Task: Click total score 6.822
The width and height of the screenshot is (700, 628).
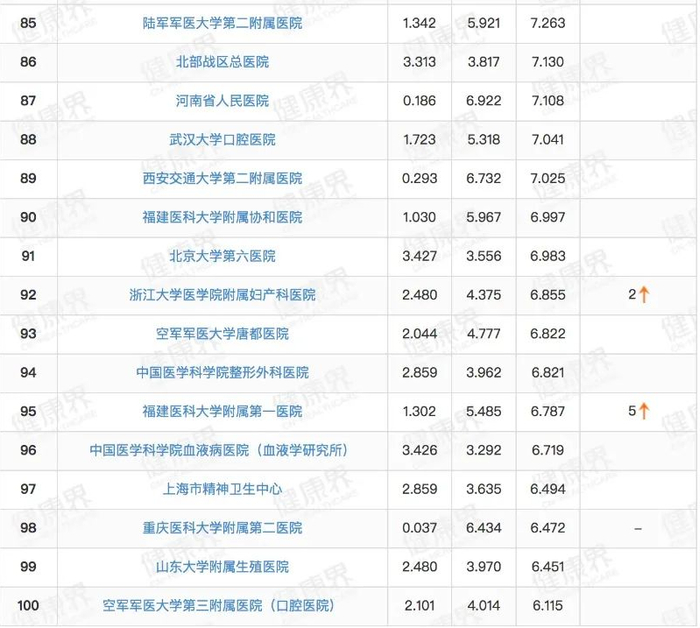Action: coord(548,333)
